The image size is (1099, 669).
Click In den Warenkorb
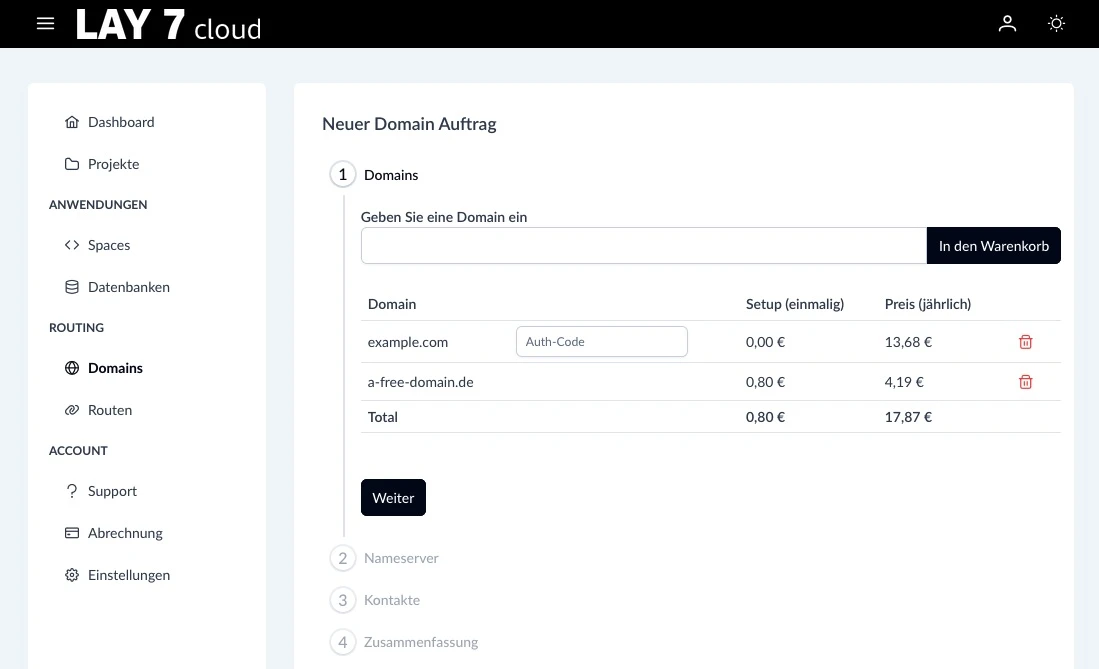tap(993, 245)
